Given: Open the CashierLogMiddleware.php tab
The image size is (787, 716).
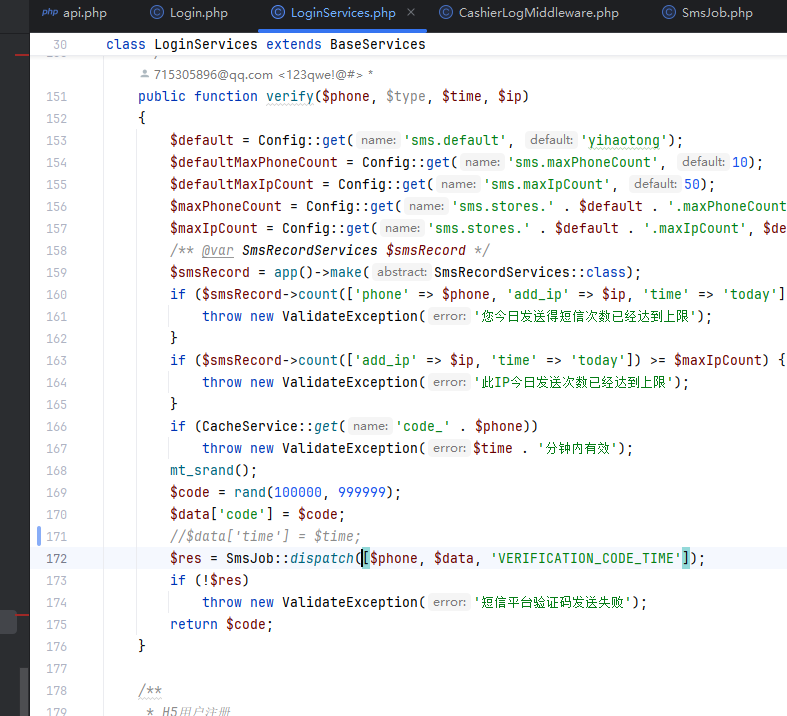Looking at the screenshot, I should 529,13.
